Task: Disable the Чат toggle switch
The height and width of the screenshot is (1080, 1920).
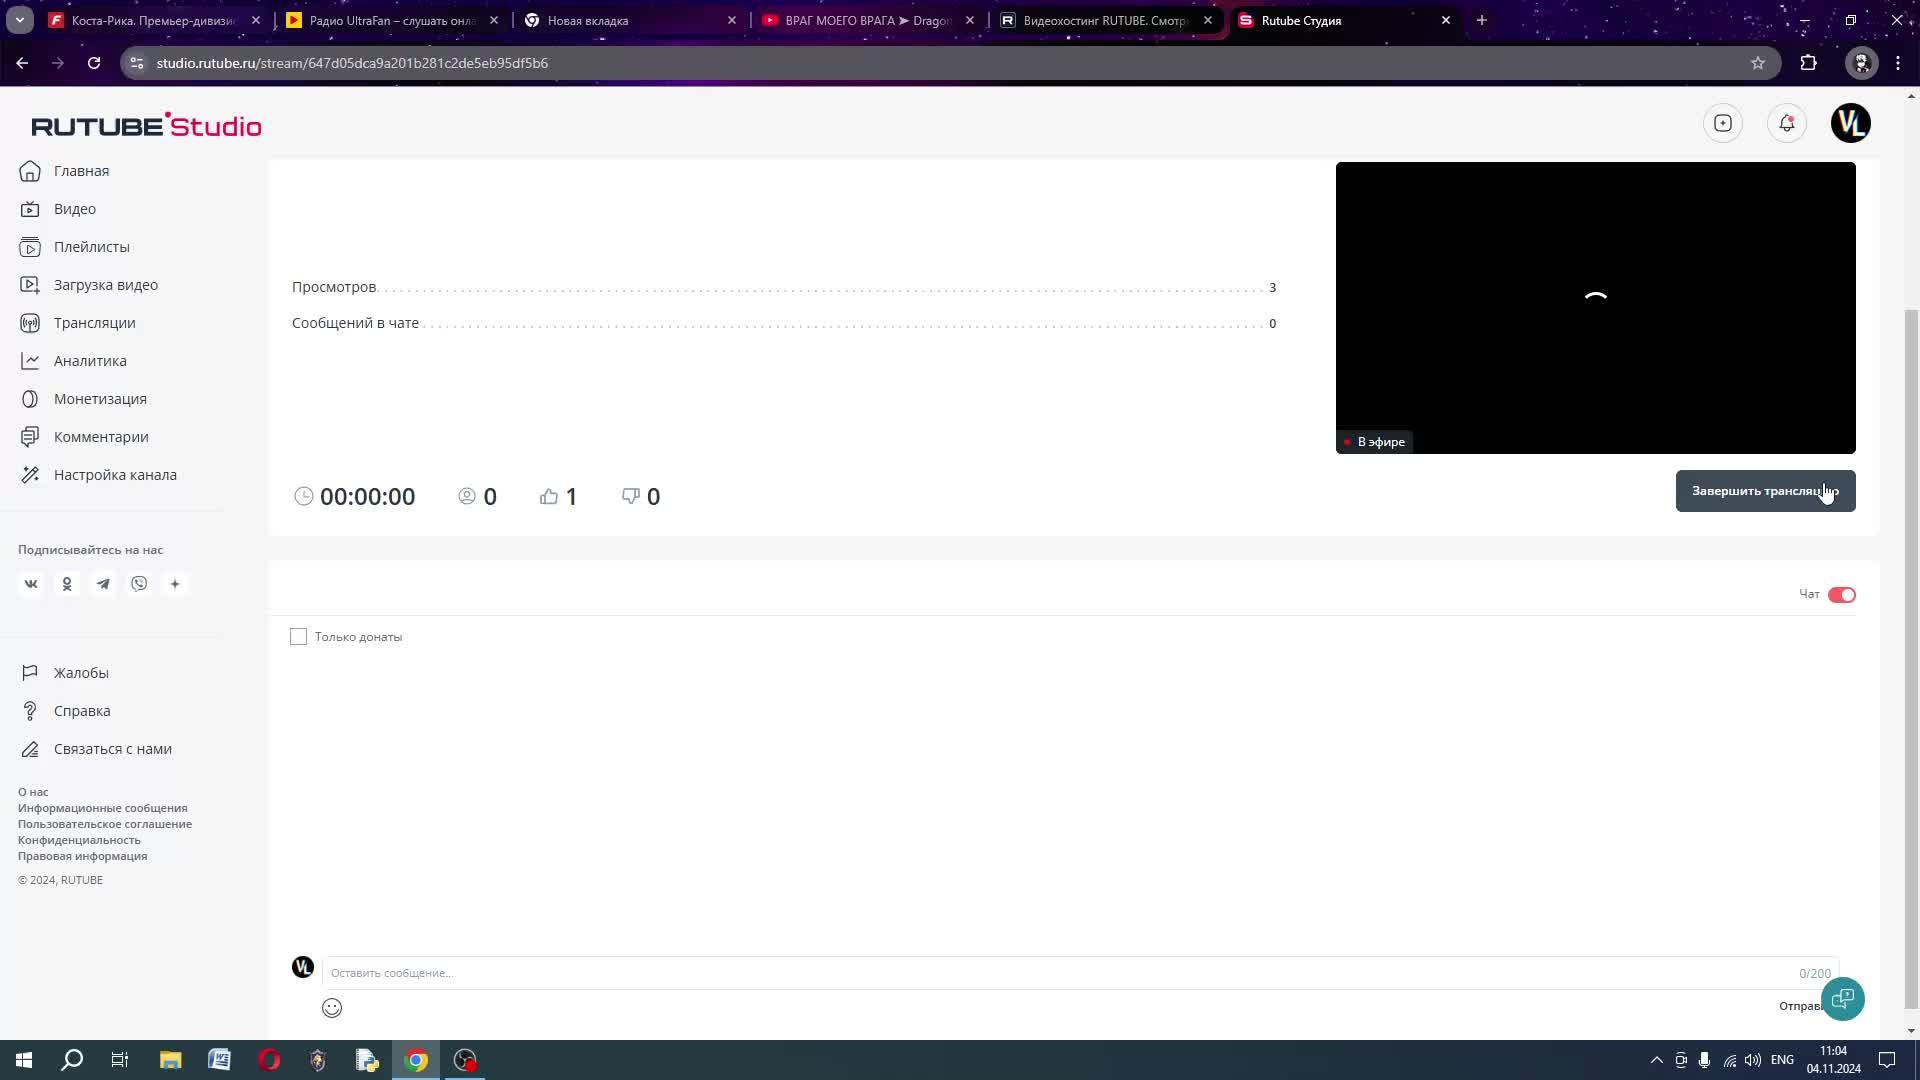Action: click(x=1841, y=595)
